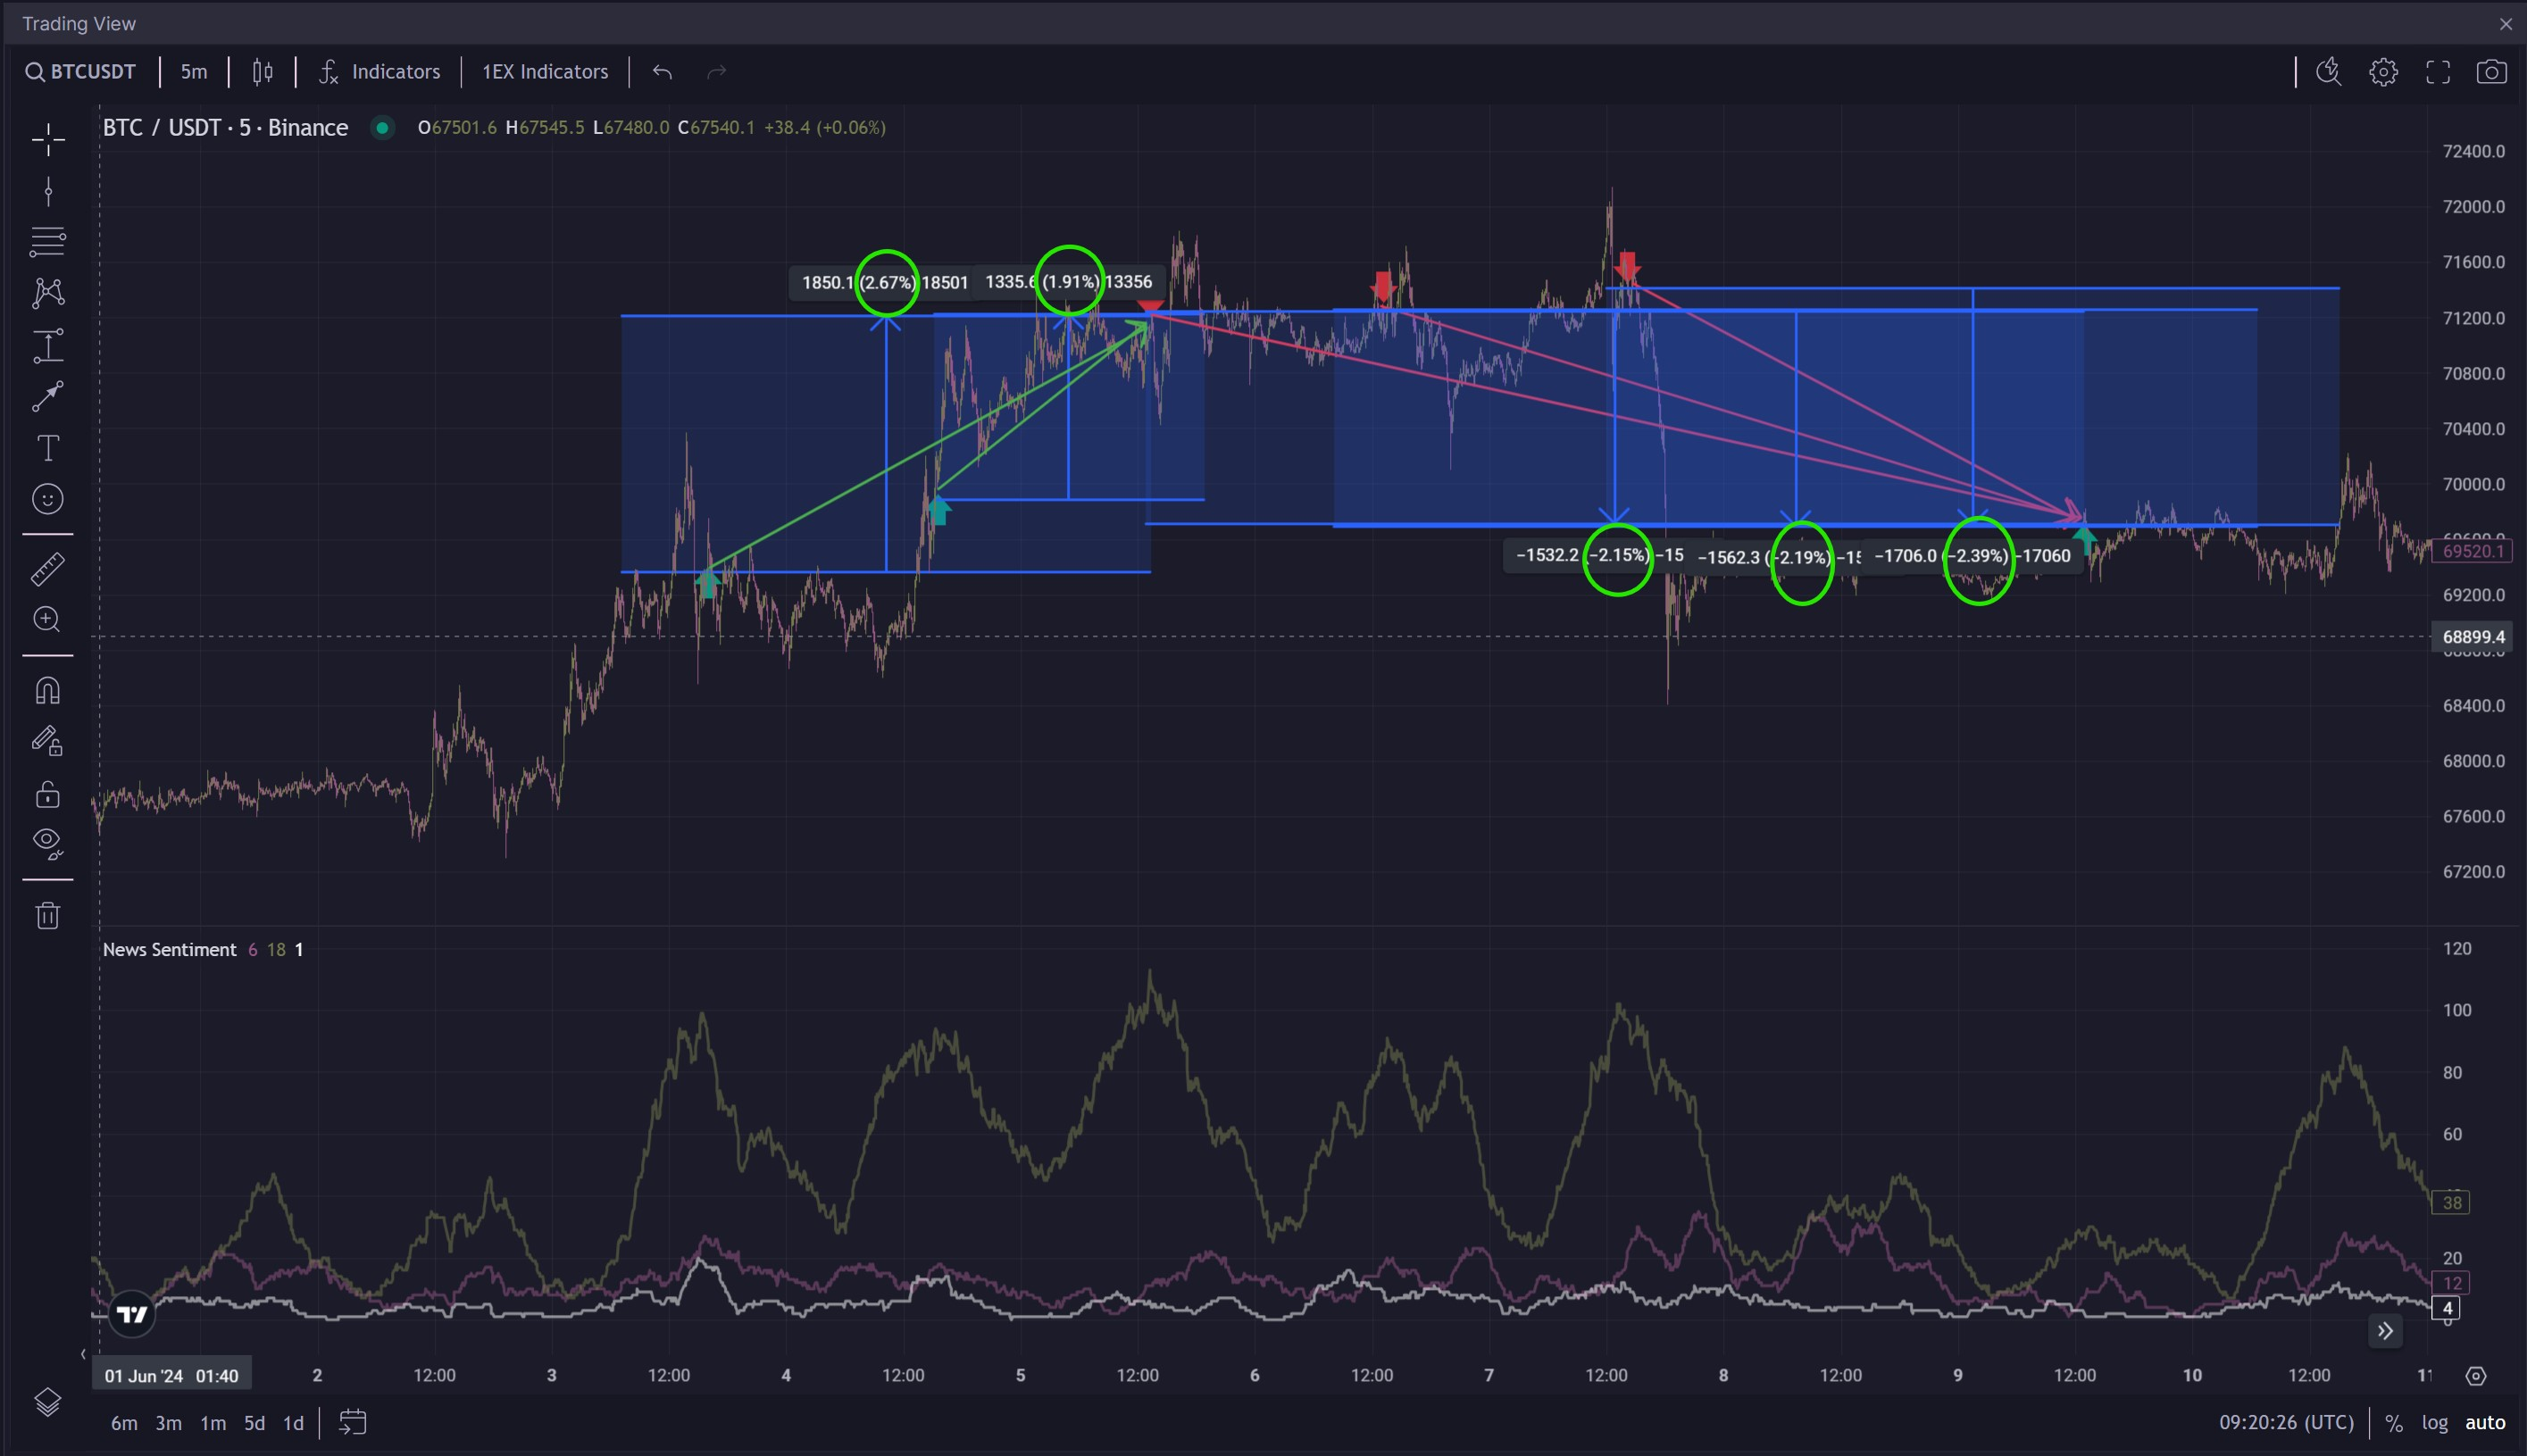
Task: Select the 5d date range button
Action: pyautogui.click(x=255, y=1422)
